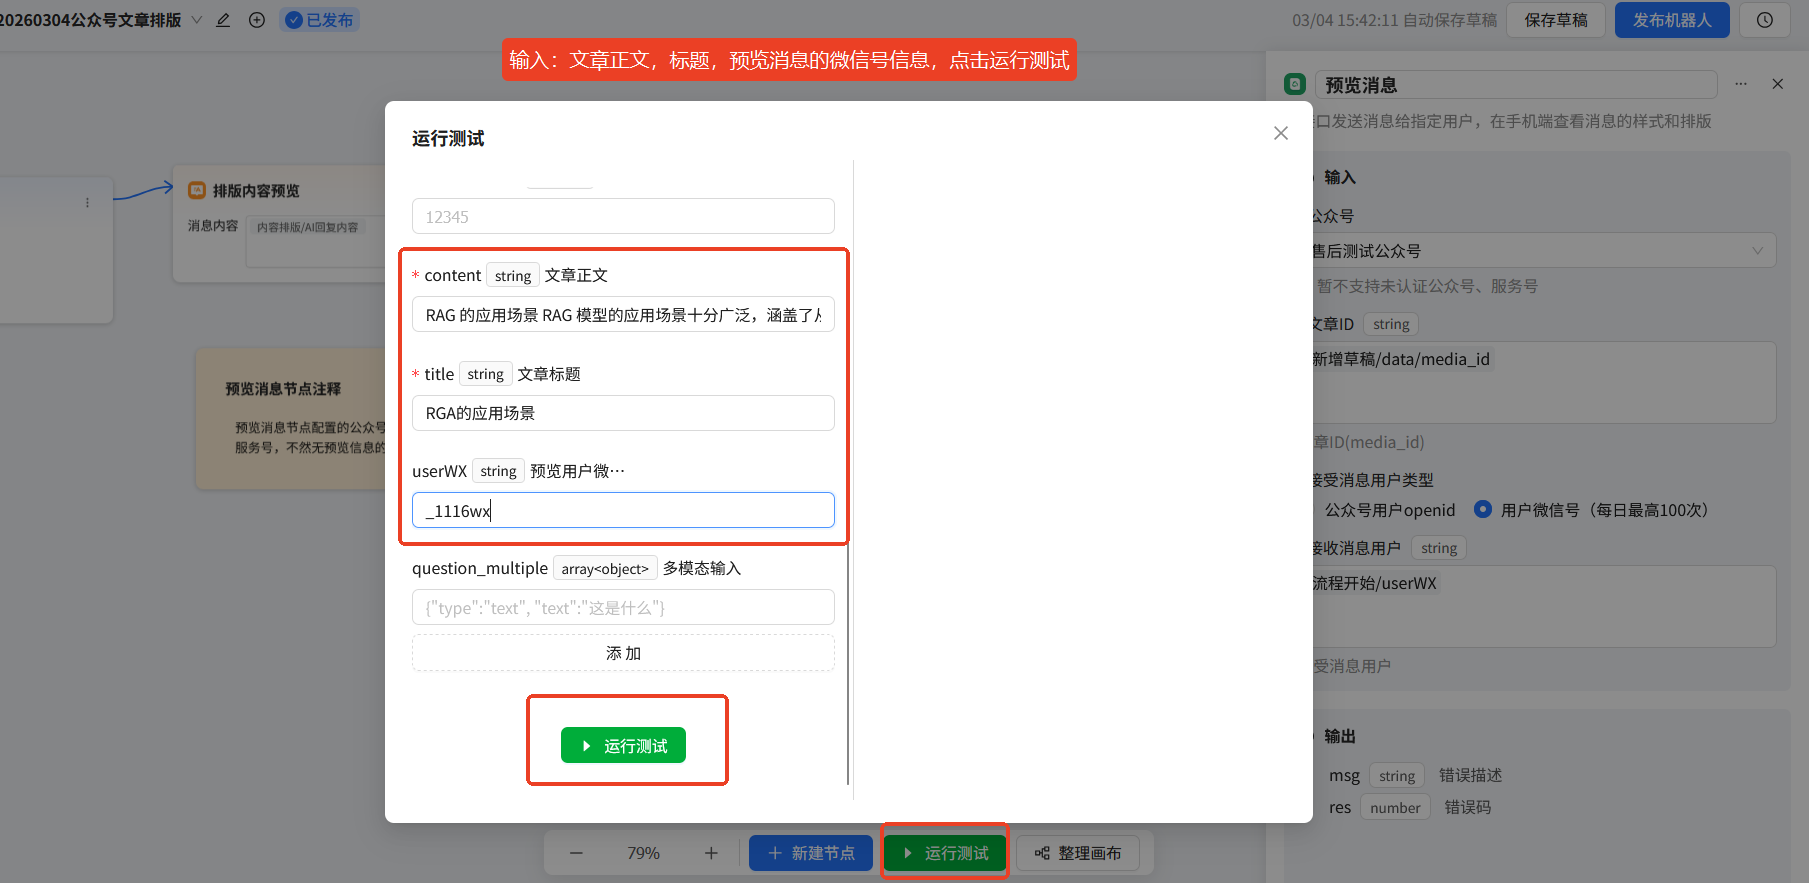Click the vertical dots on left node
Viewport: 1809px width, 883px height.
click(87, 202)
